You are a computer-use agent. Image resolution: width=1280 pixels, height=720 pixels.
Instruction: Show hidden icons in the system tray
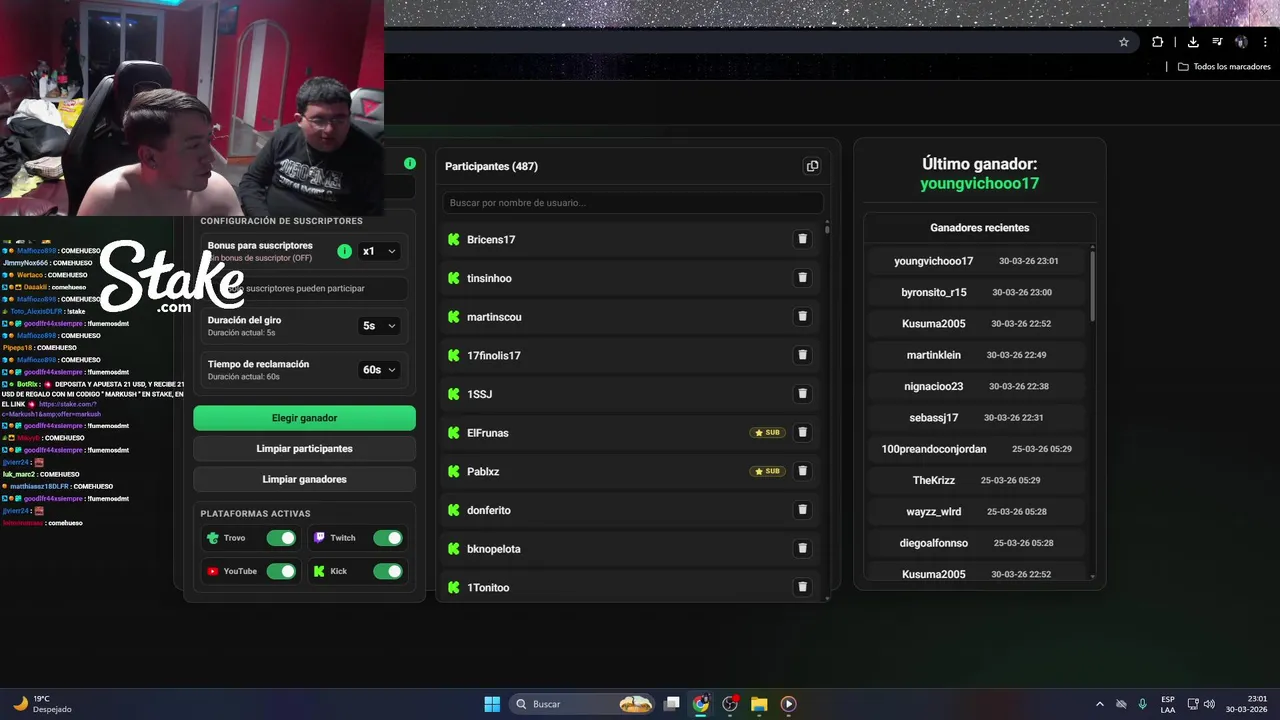click(x=1100, y=704)
